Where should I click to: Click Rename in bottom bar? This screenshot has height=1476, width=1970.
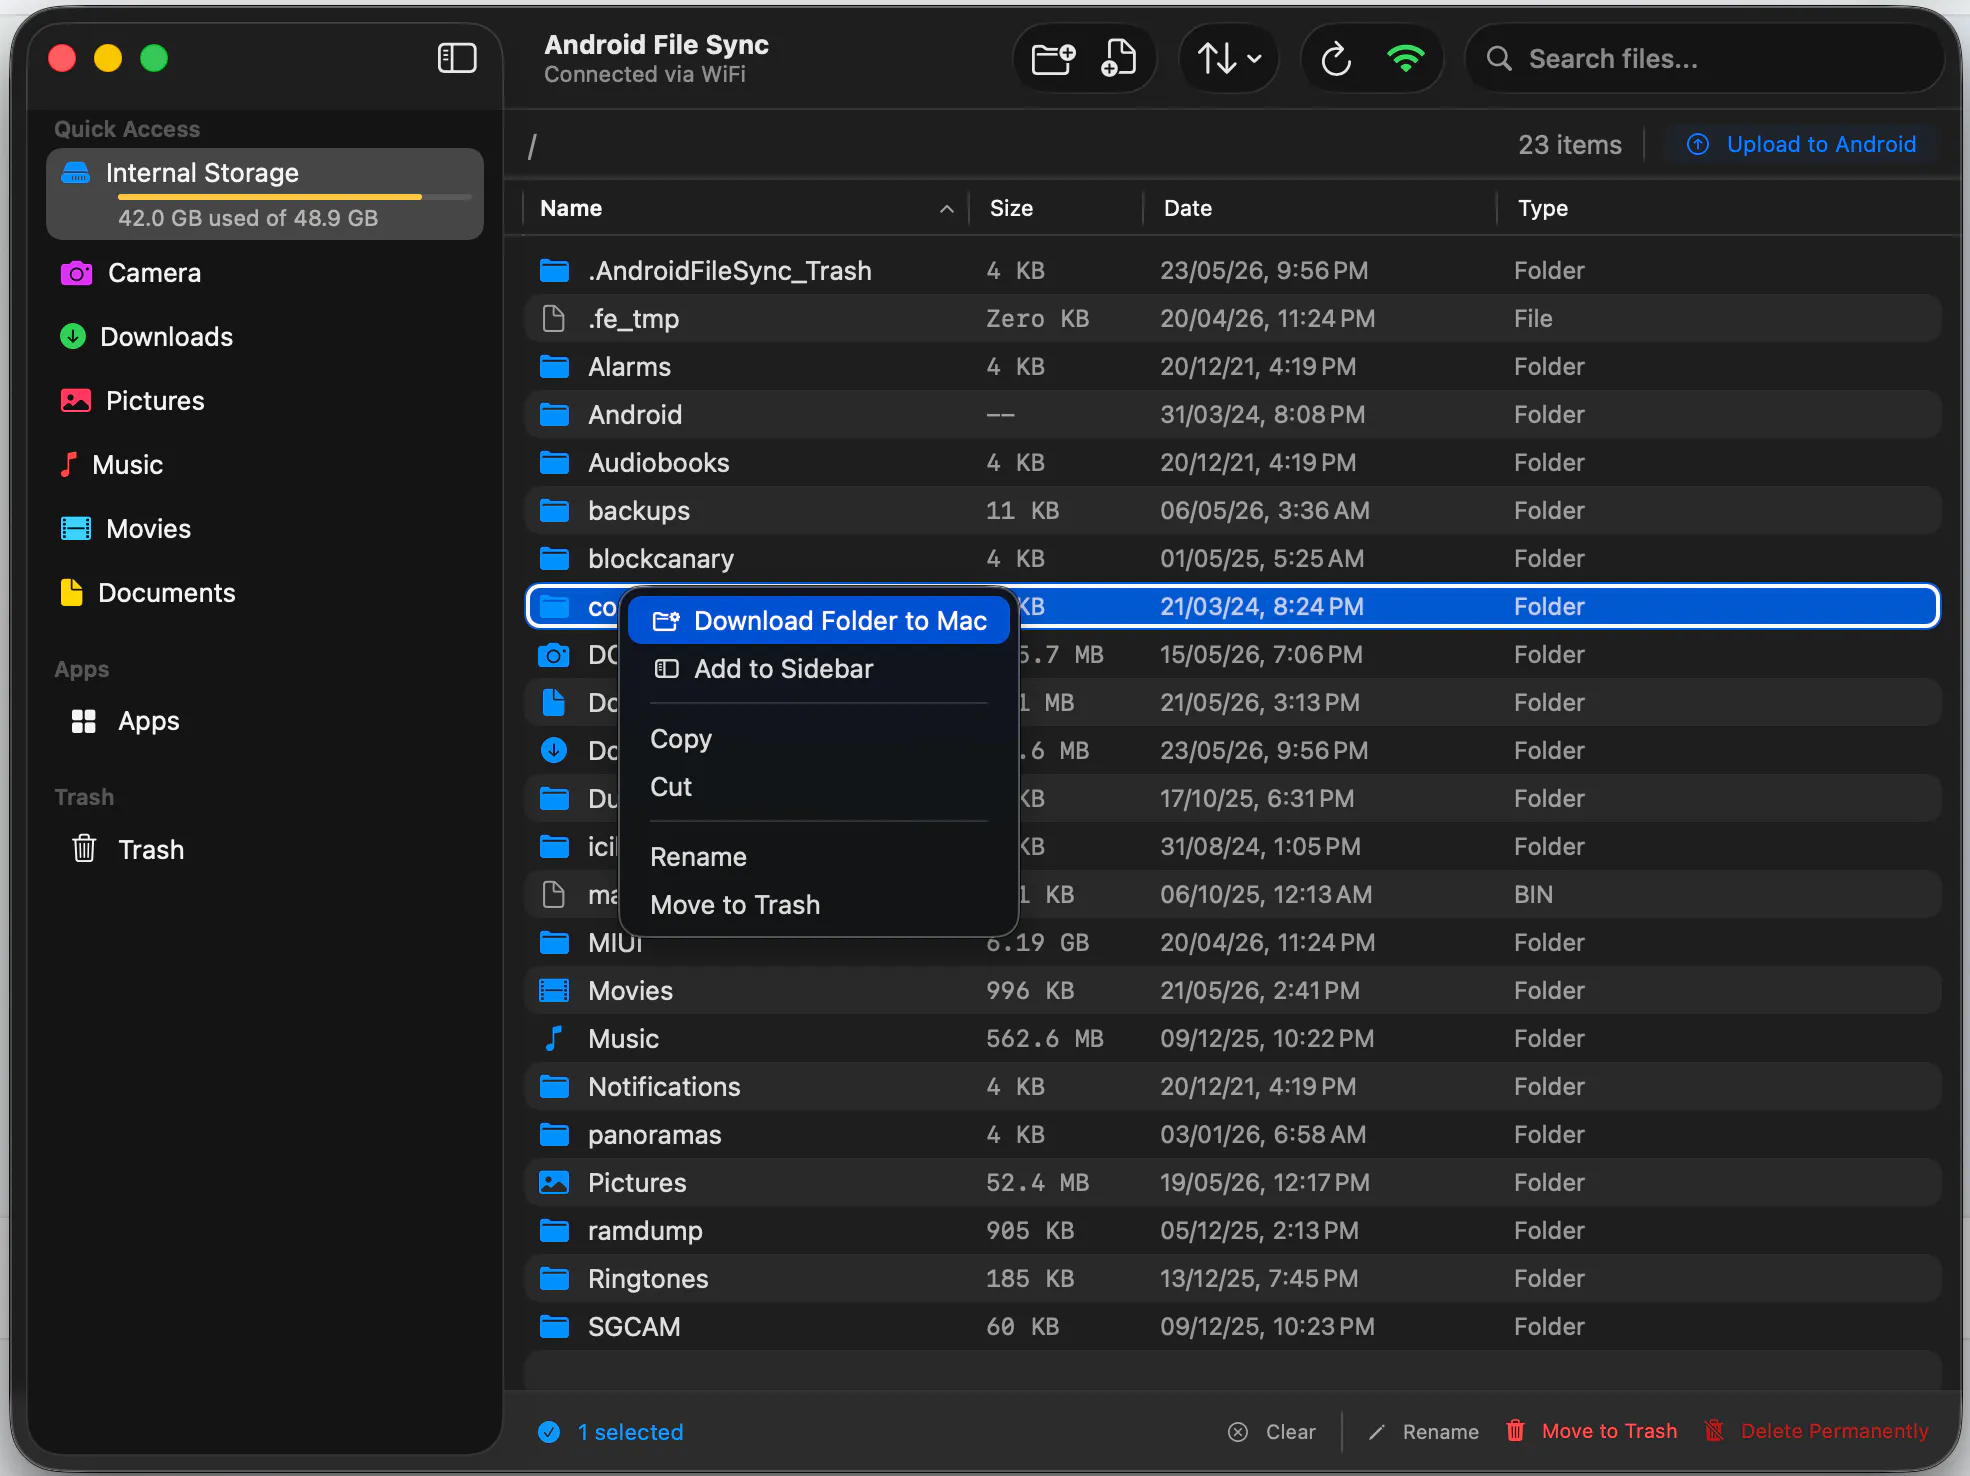1423,1432
